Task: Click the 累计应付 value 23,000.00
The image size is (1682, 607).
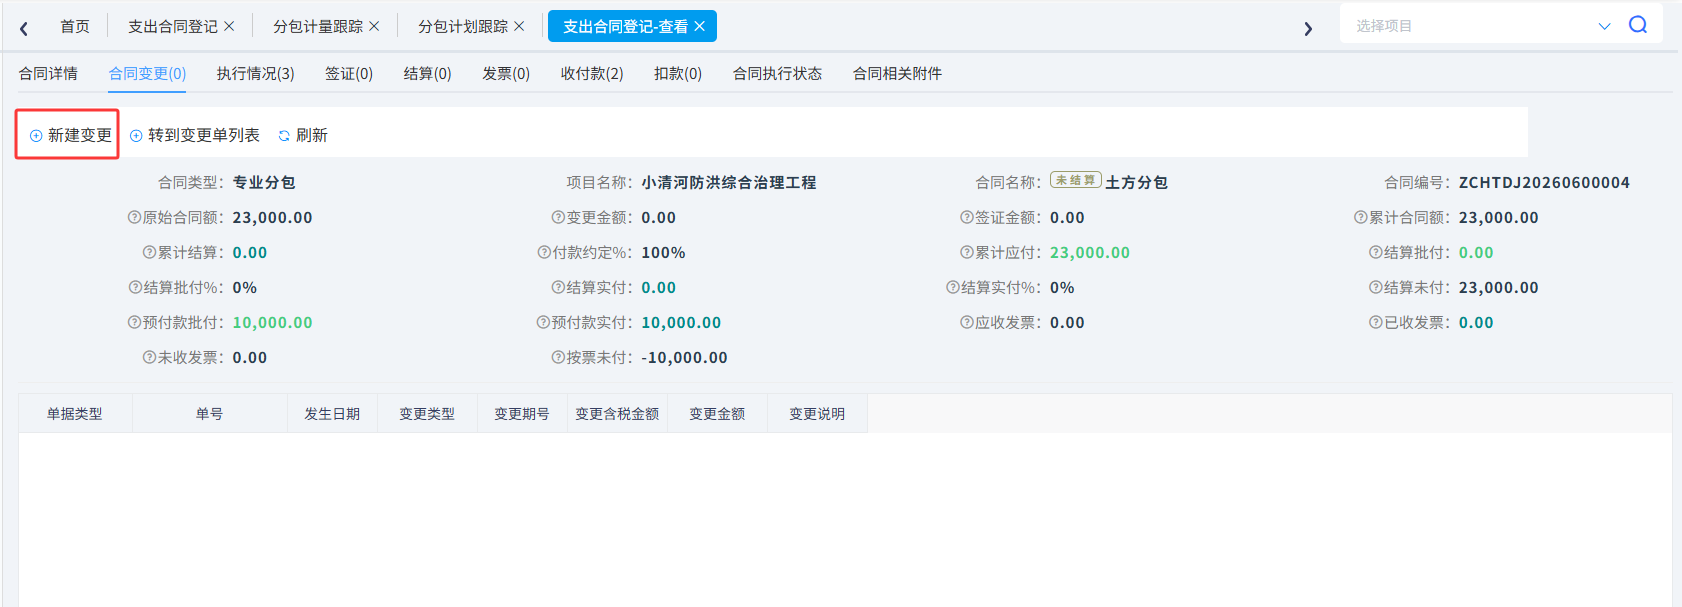Action: point(1090,252)
